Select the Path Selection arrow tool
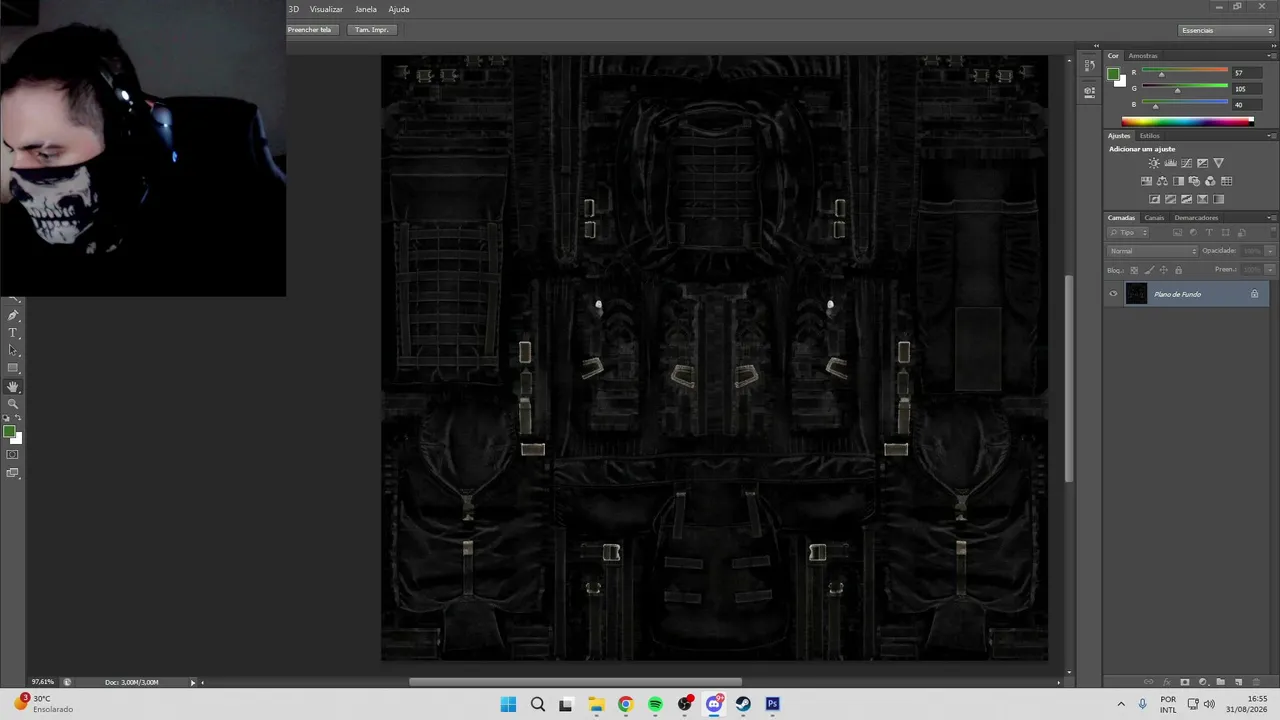The width and height of the screenshot is (1280, 720). (x=13, y=351)
